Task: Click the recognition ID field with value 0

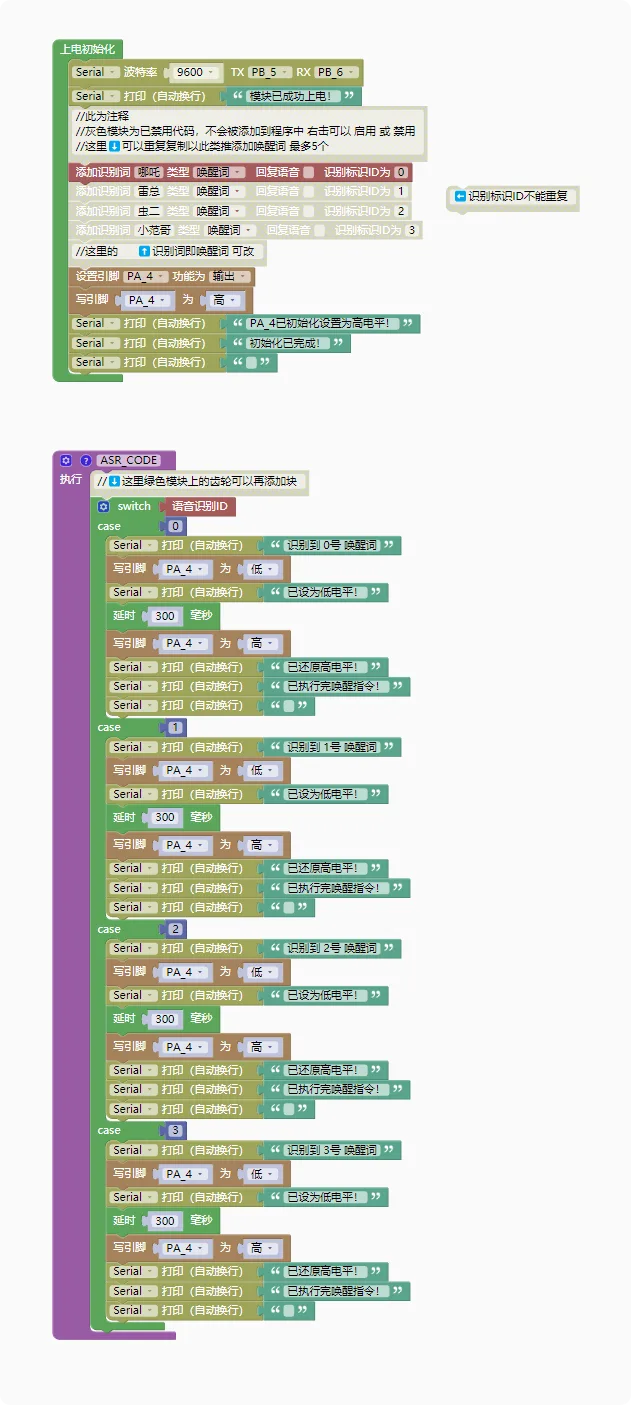Action: click(x=400, y=172)
